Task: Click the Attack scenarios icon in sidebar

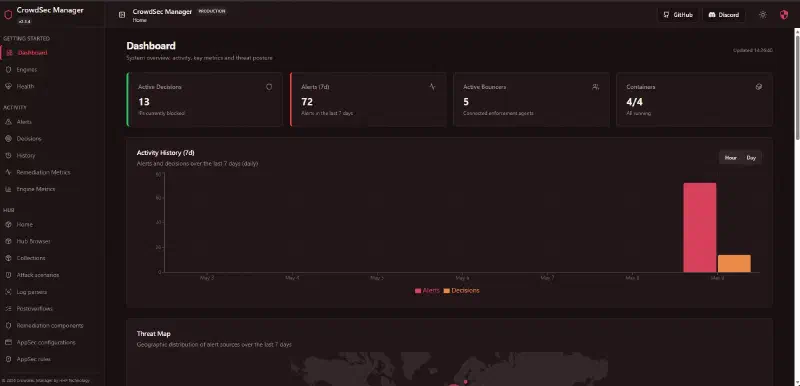Action: (x=8, y=275)
